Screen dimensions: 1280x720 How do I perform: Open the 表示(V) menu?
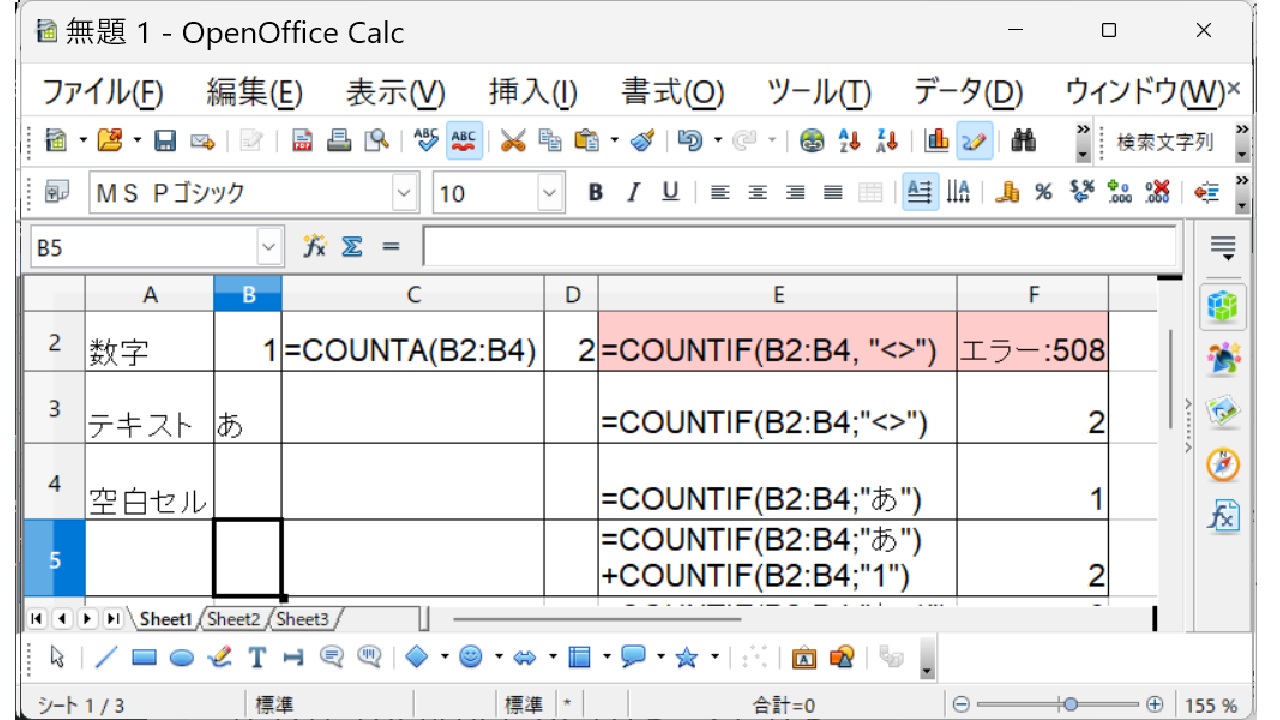[395, 93]
